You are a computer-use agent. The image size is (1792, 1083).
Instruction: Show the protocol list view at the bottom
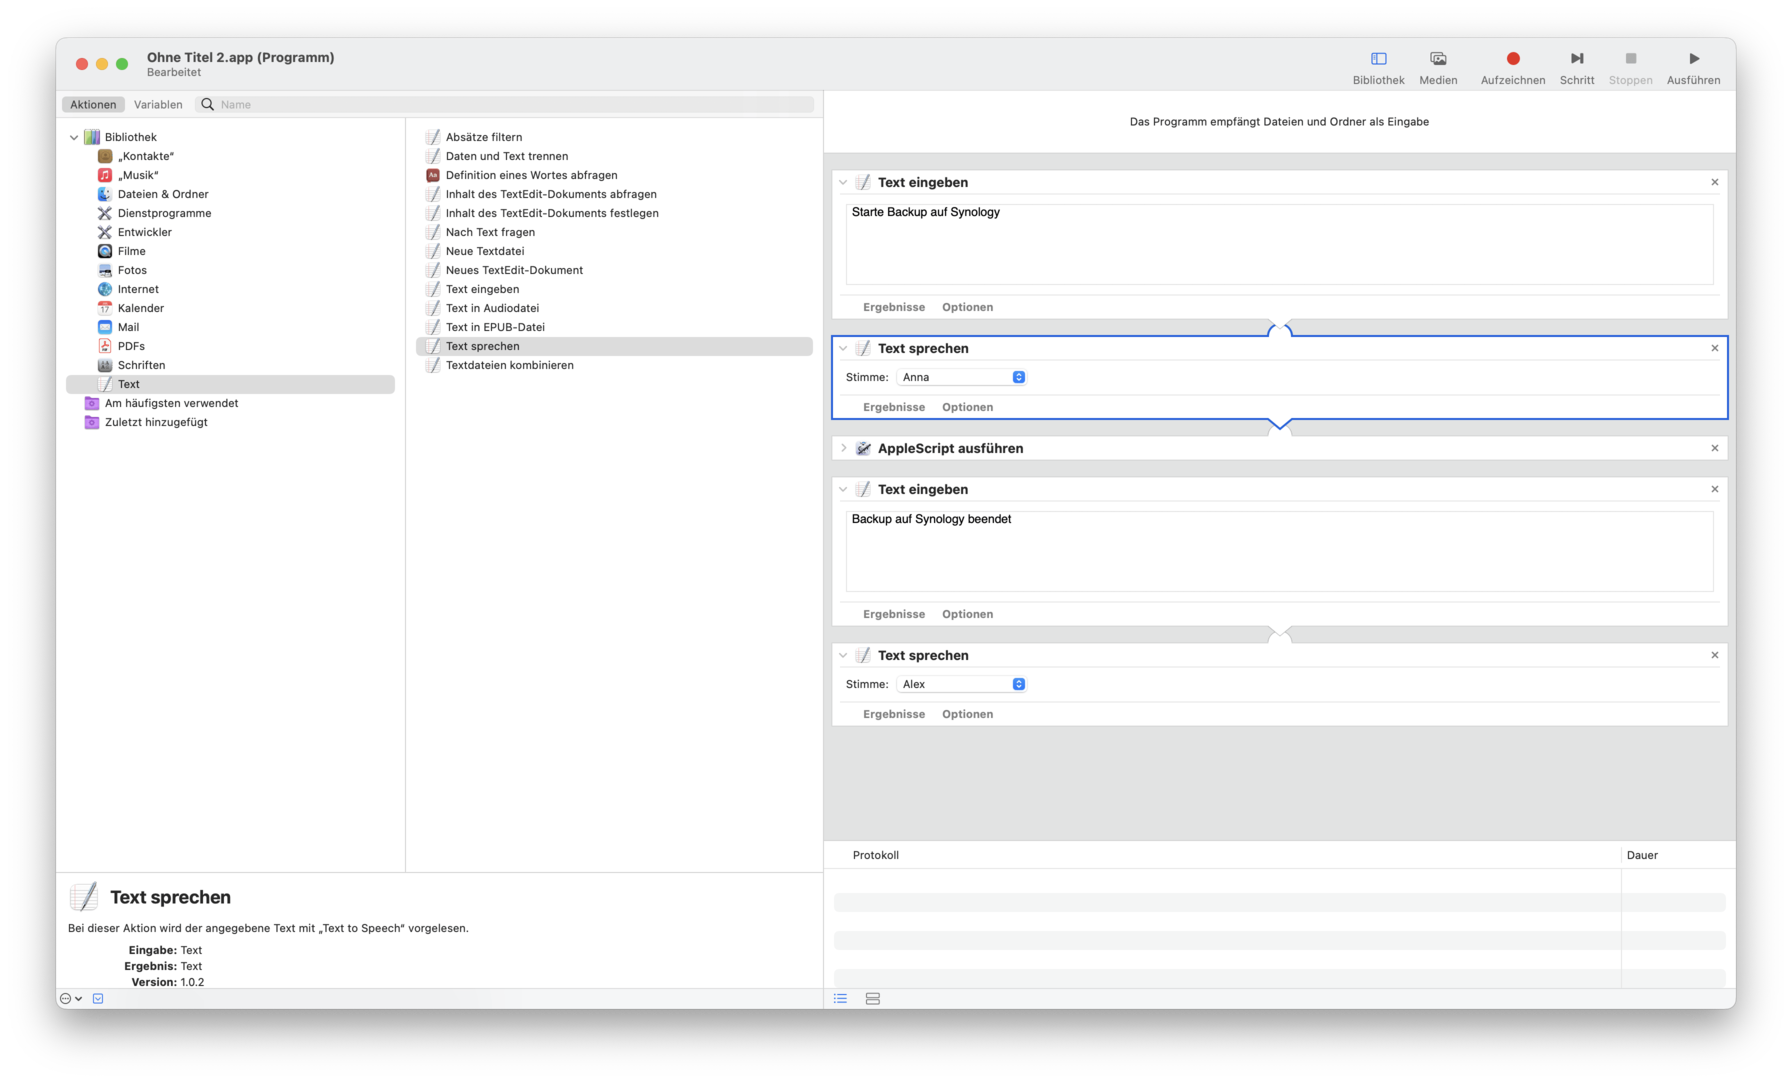click(840, 998)
